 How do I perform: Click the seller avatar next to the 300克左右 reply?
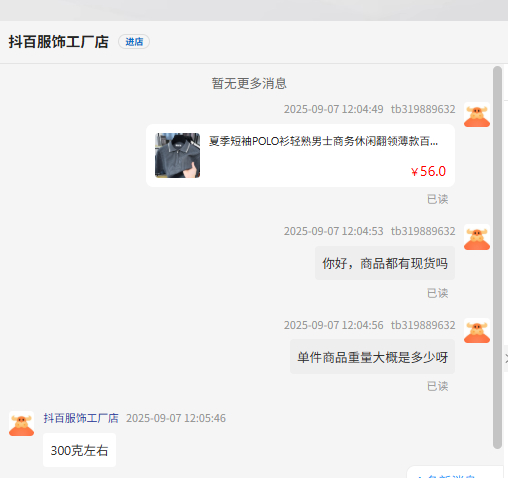[x=21, y=424]
